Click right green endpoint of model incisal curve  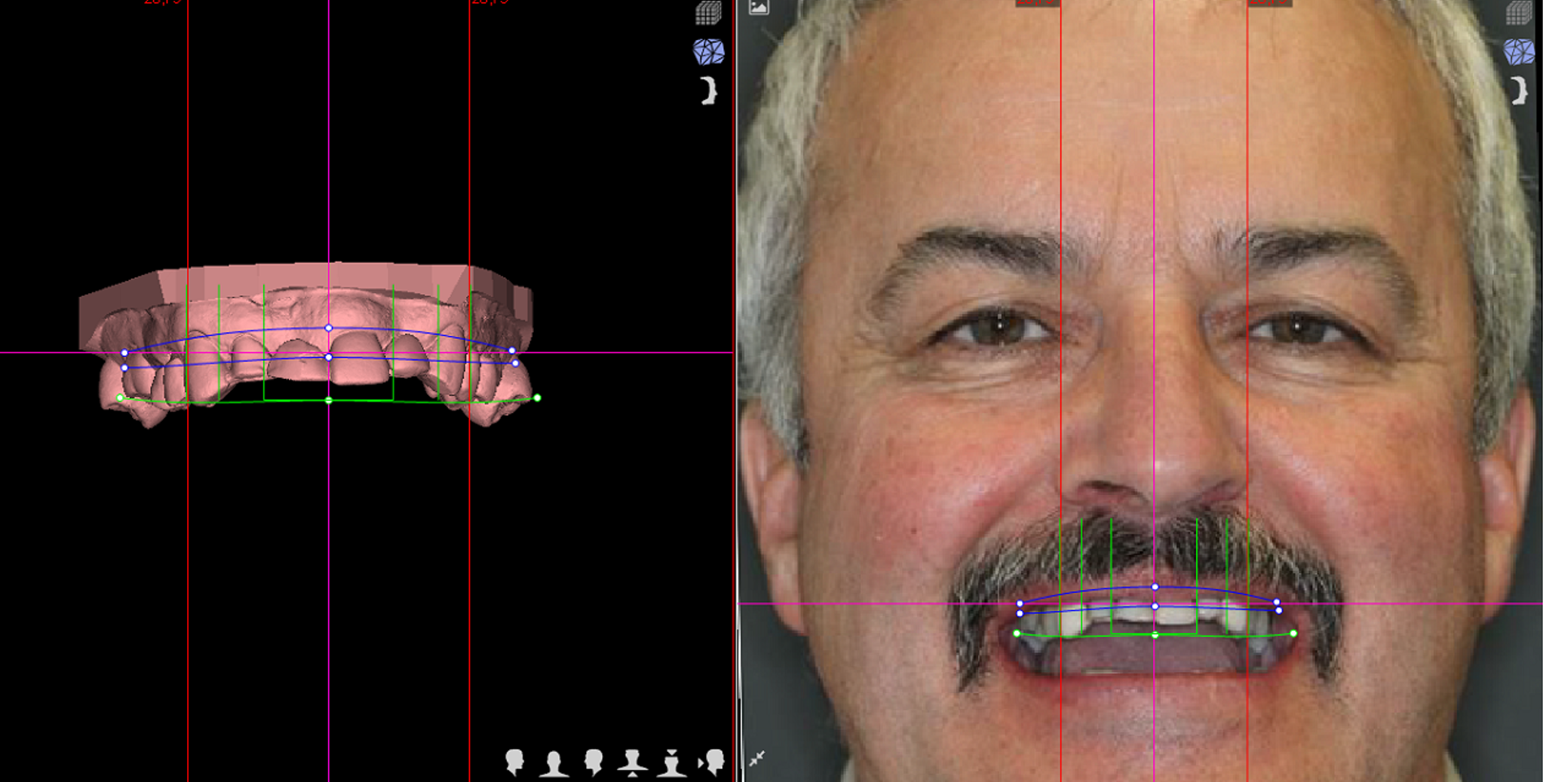(x=537, y=398)
